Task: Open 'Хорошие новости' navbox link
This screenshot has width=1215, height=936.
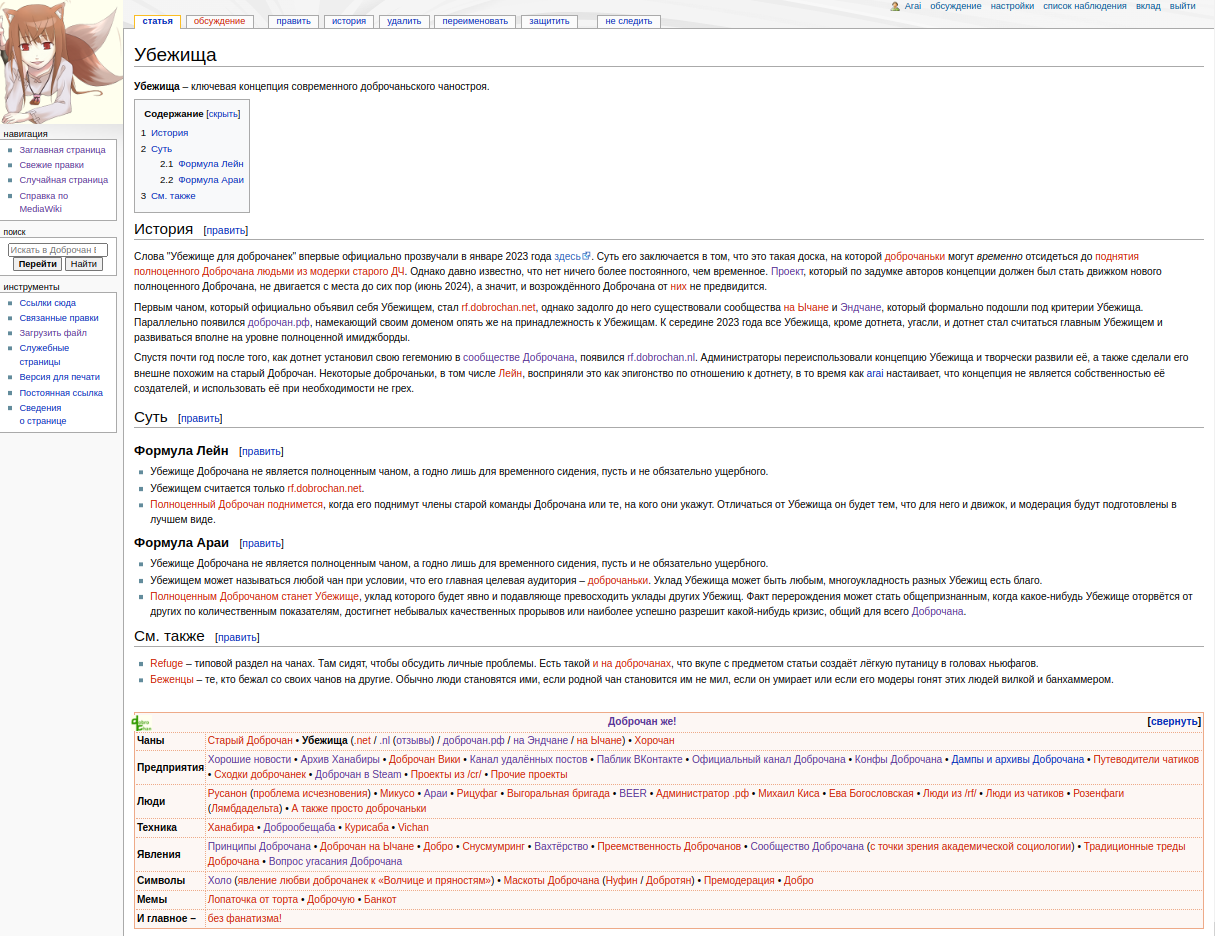Action: click(x=249, y=759)
